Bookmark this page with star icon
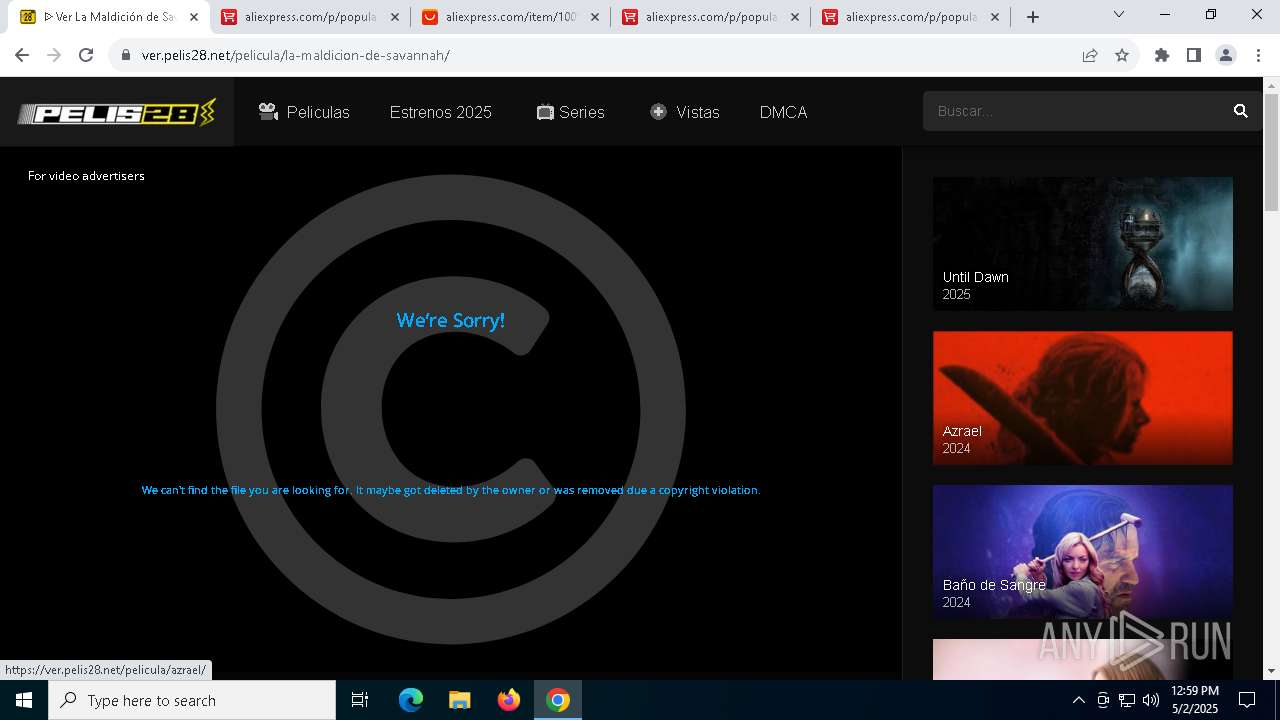Image resolution: width=1280 pixels, height=720 pixels. click(x=1122, y=55)
